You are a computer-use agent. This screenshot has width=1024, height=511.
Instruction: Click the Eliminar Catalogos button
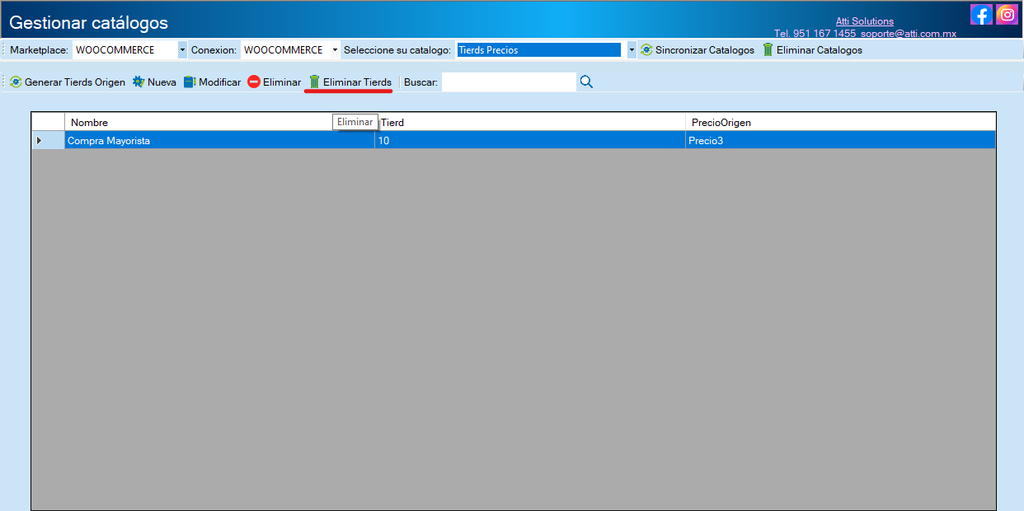[x=812, y=50]
